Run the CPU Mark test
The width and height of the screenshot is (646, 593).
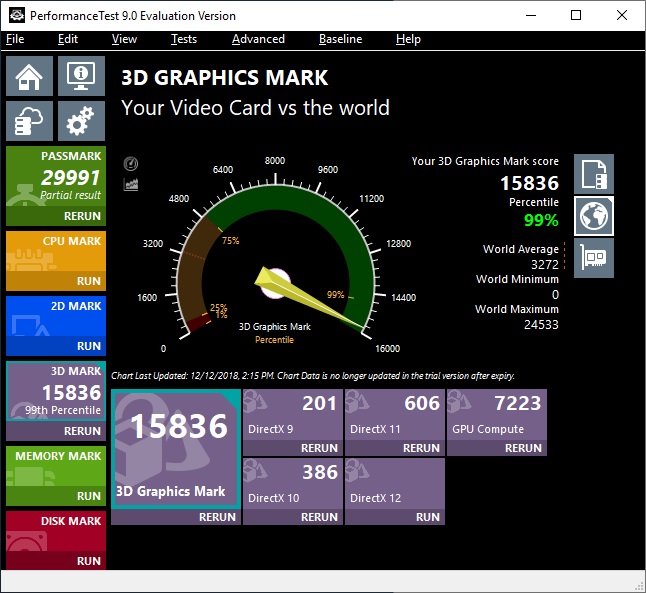coord(88,281)
